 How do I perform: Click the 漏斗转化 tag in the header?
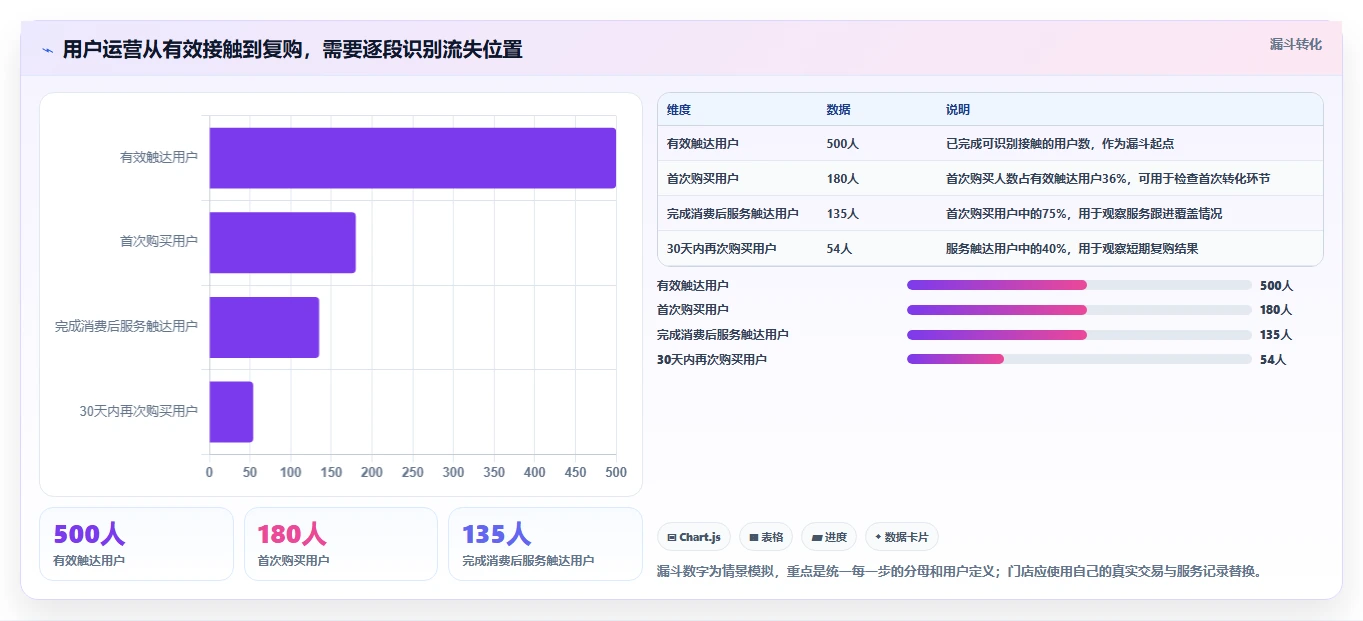(x=1296, y=45)
